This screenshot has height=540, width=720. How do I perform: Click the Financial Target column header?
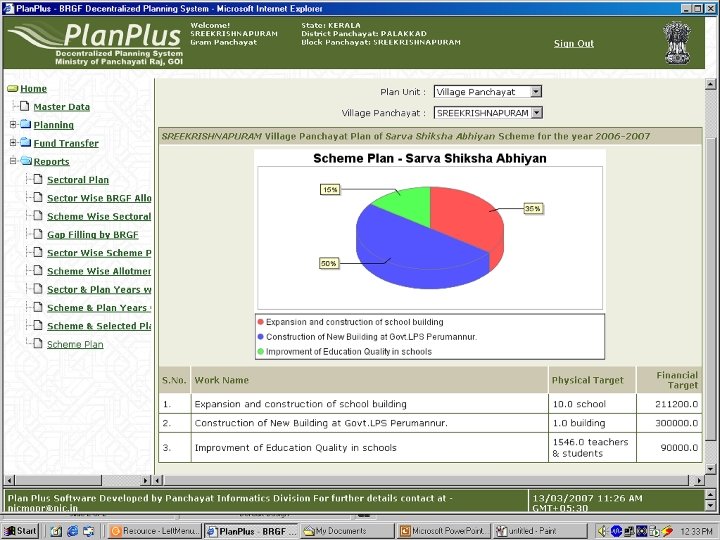pyautogui.click(x=669, y=380)
